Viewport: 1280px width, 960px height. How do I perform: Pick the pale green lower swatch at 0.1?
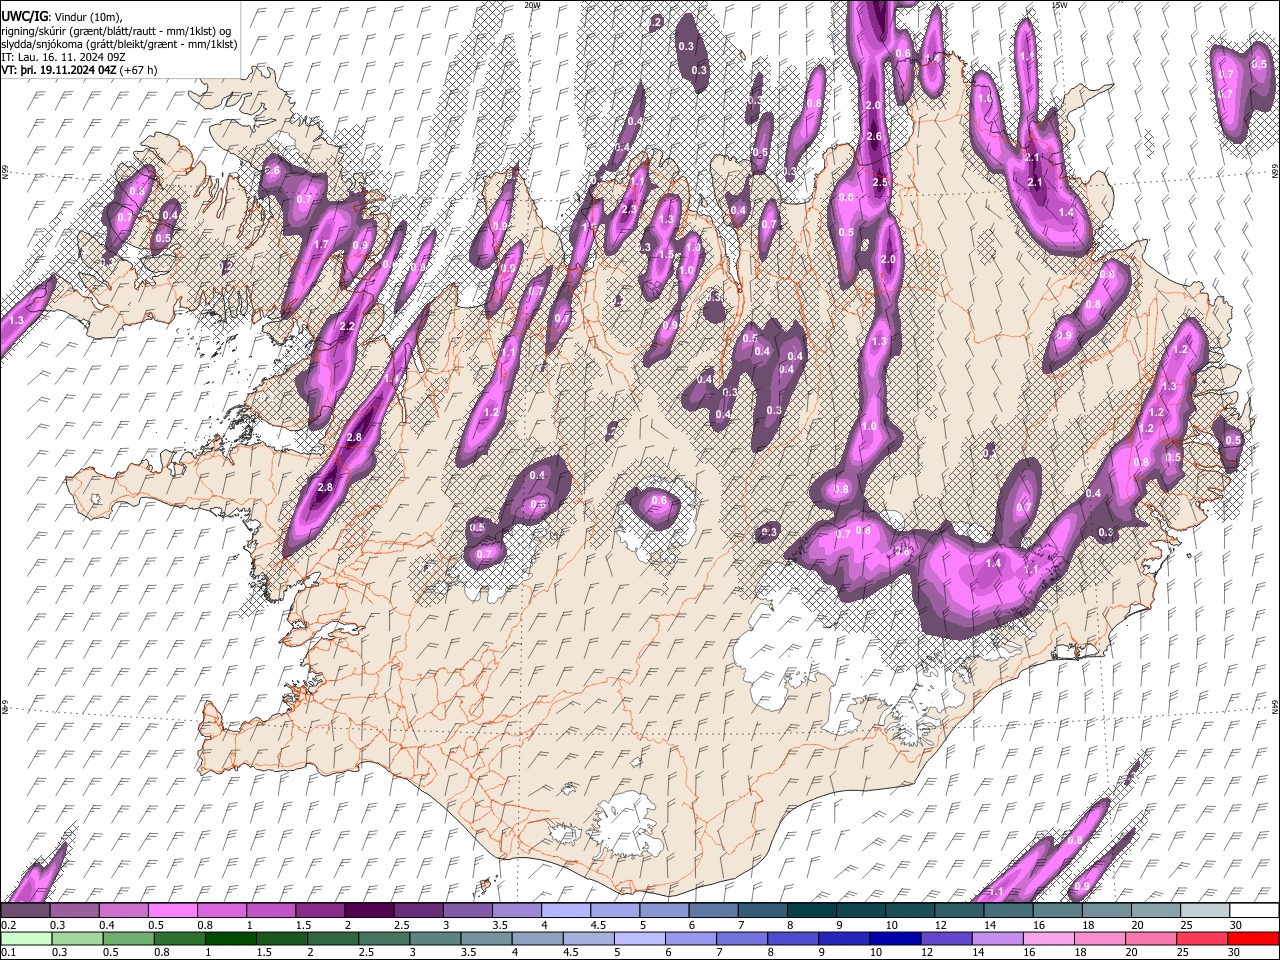[x=25, y=938]
